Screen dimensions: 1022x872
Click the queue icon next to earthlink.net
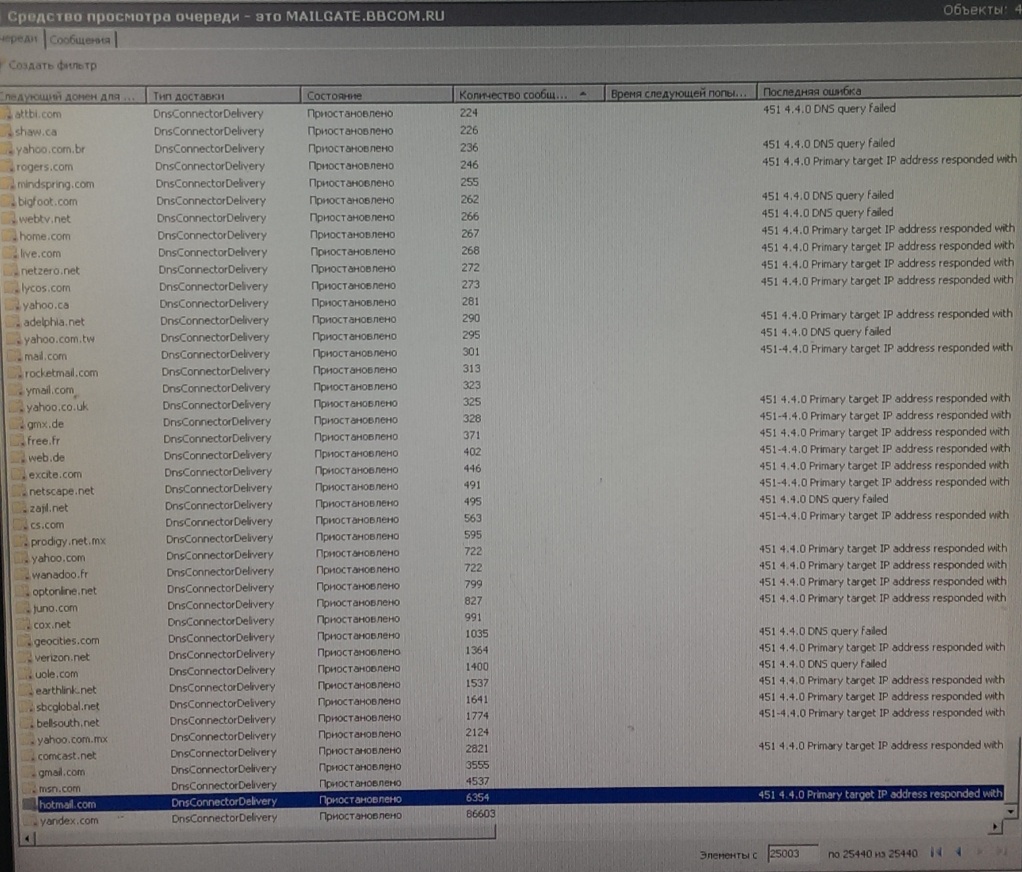pos(26,690)
